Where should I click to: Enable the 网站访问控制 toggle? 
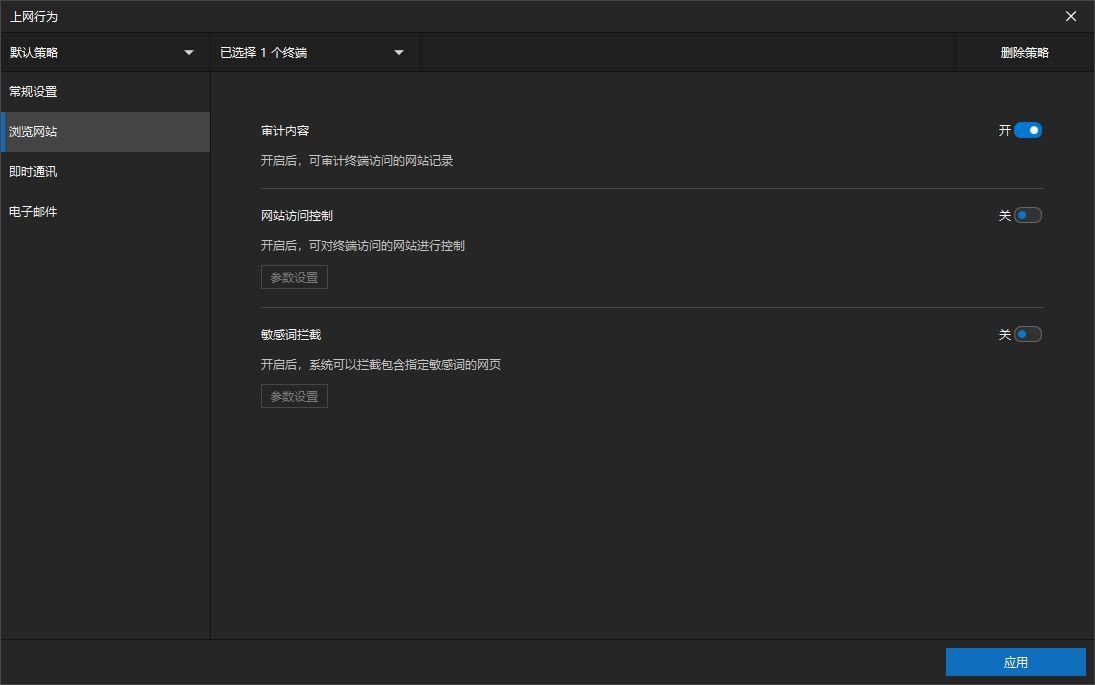pos(1027,215)
